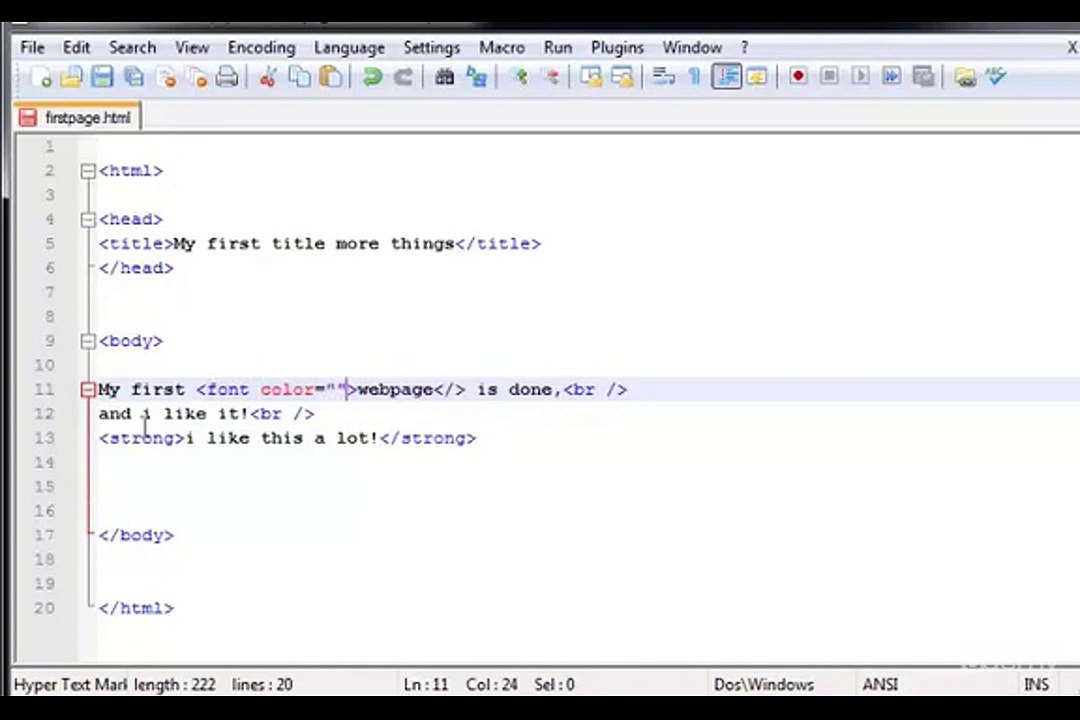
Task: Click 'Sel : 0' in the status bar
Action: point(554,684)
